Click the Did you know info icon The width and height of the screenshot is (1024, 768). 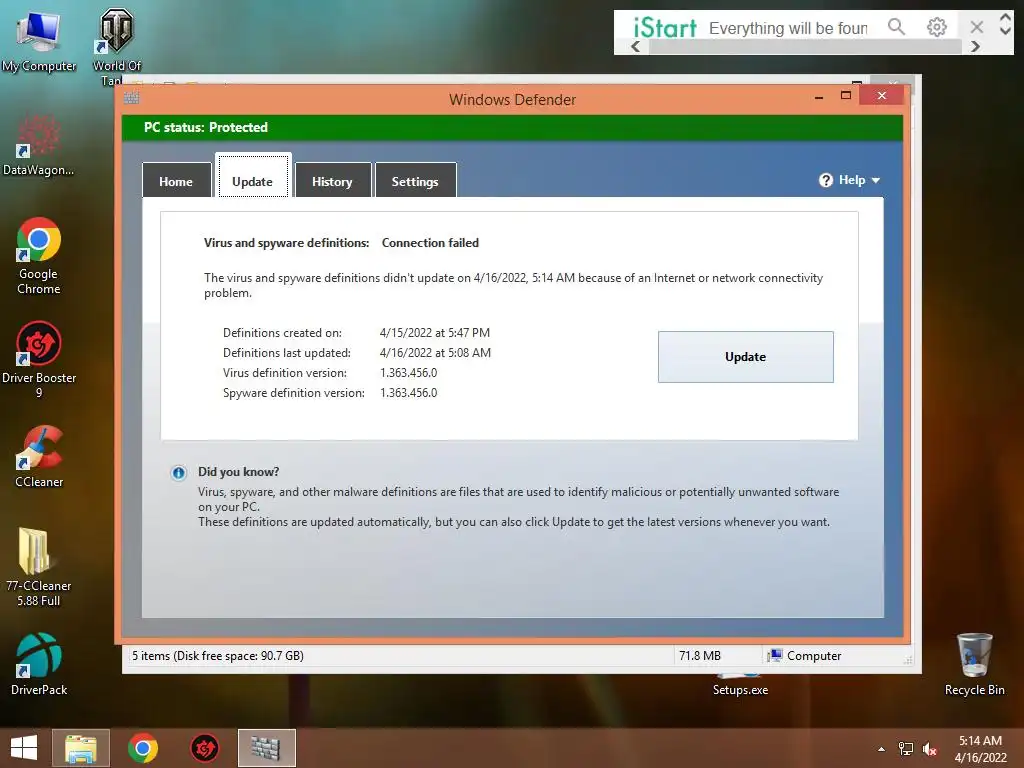[x=178, y=473]
